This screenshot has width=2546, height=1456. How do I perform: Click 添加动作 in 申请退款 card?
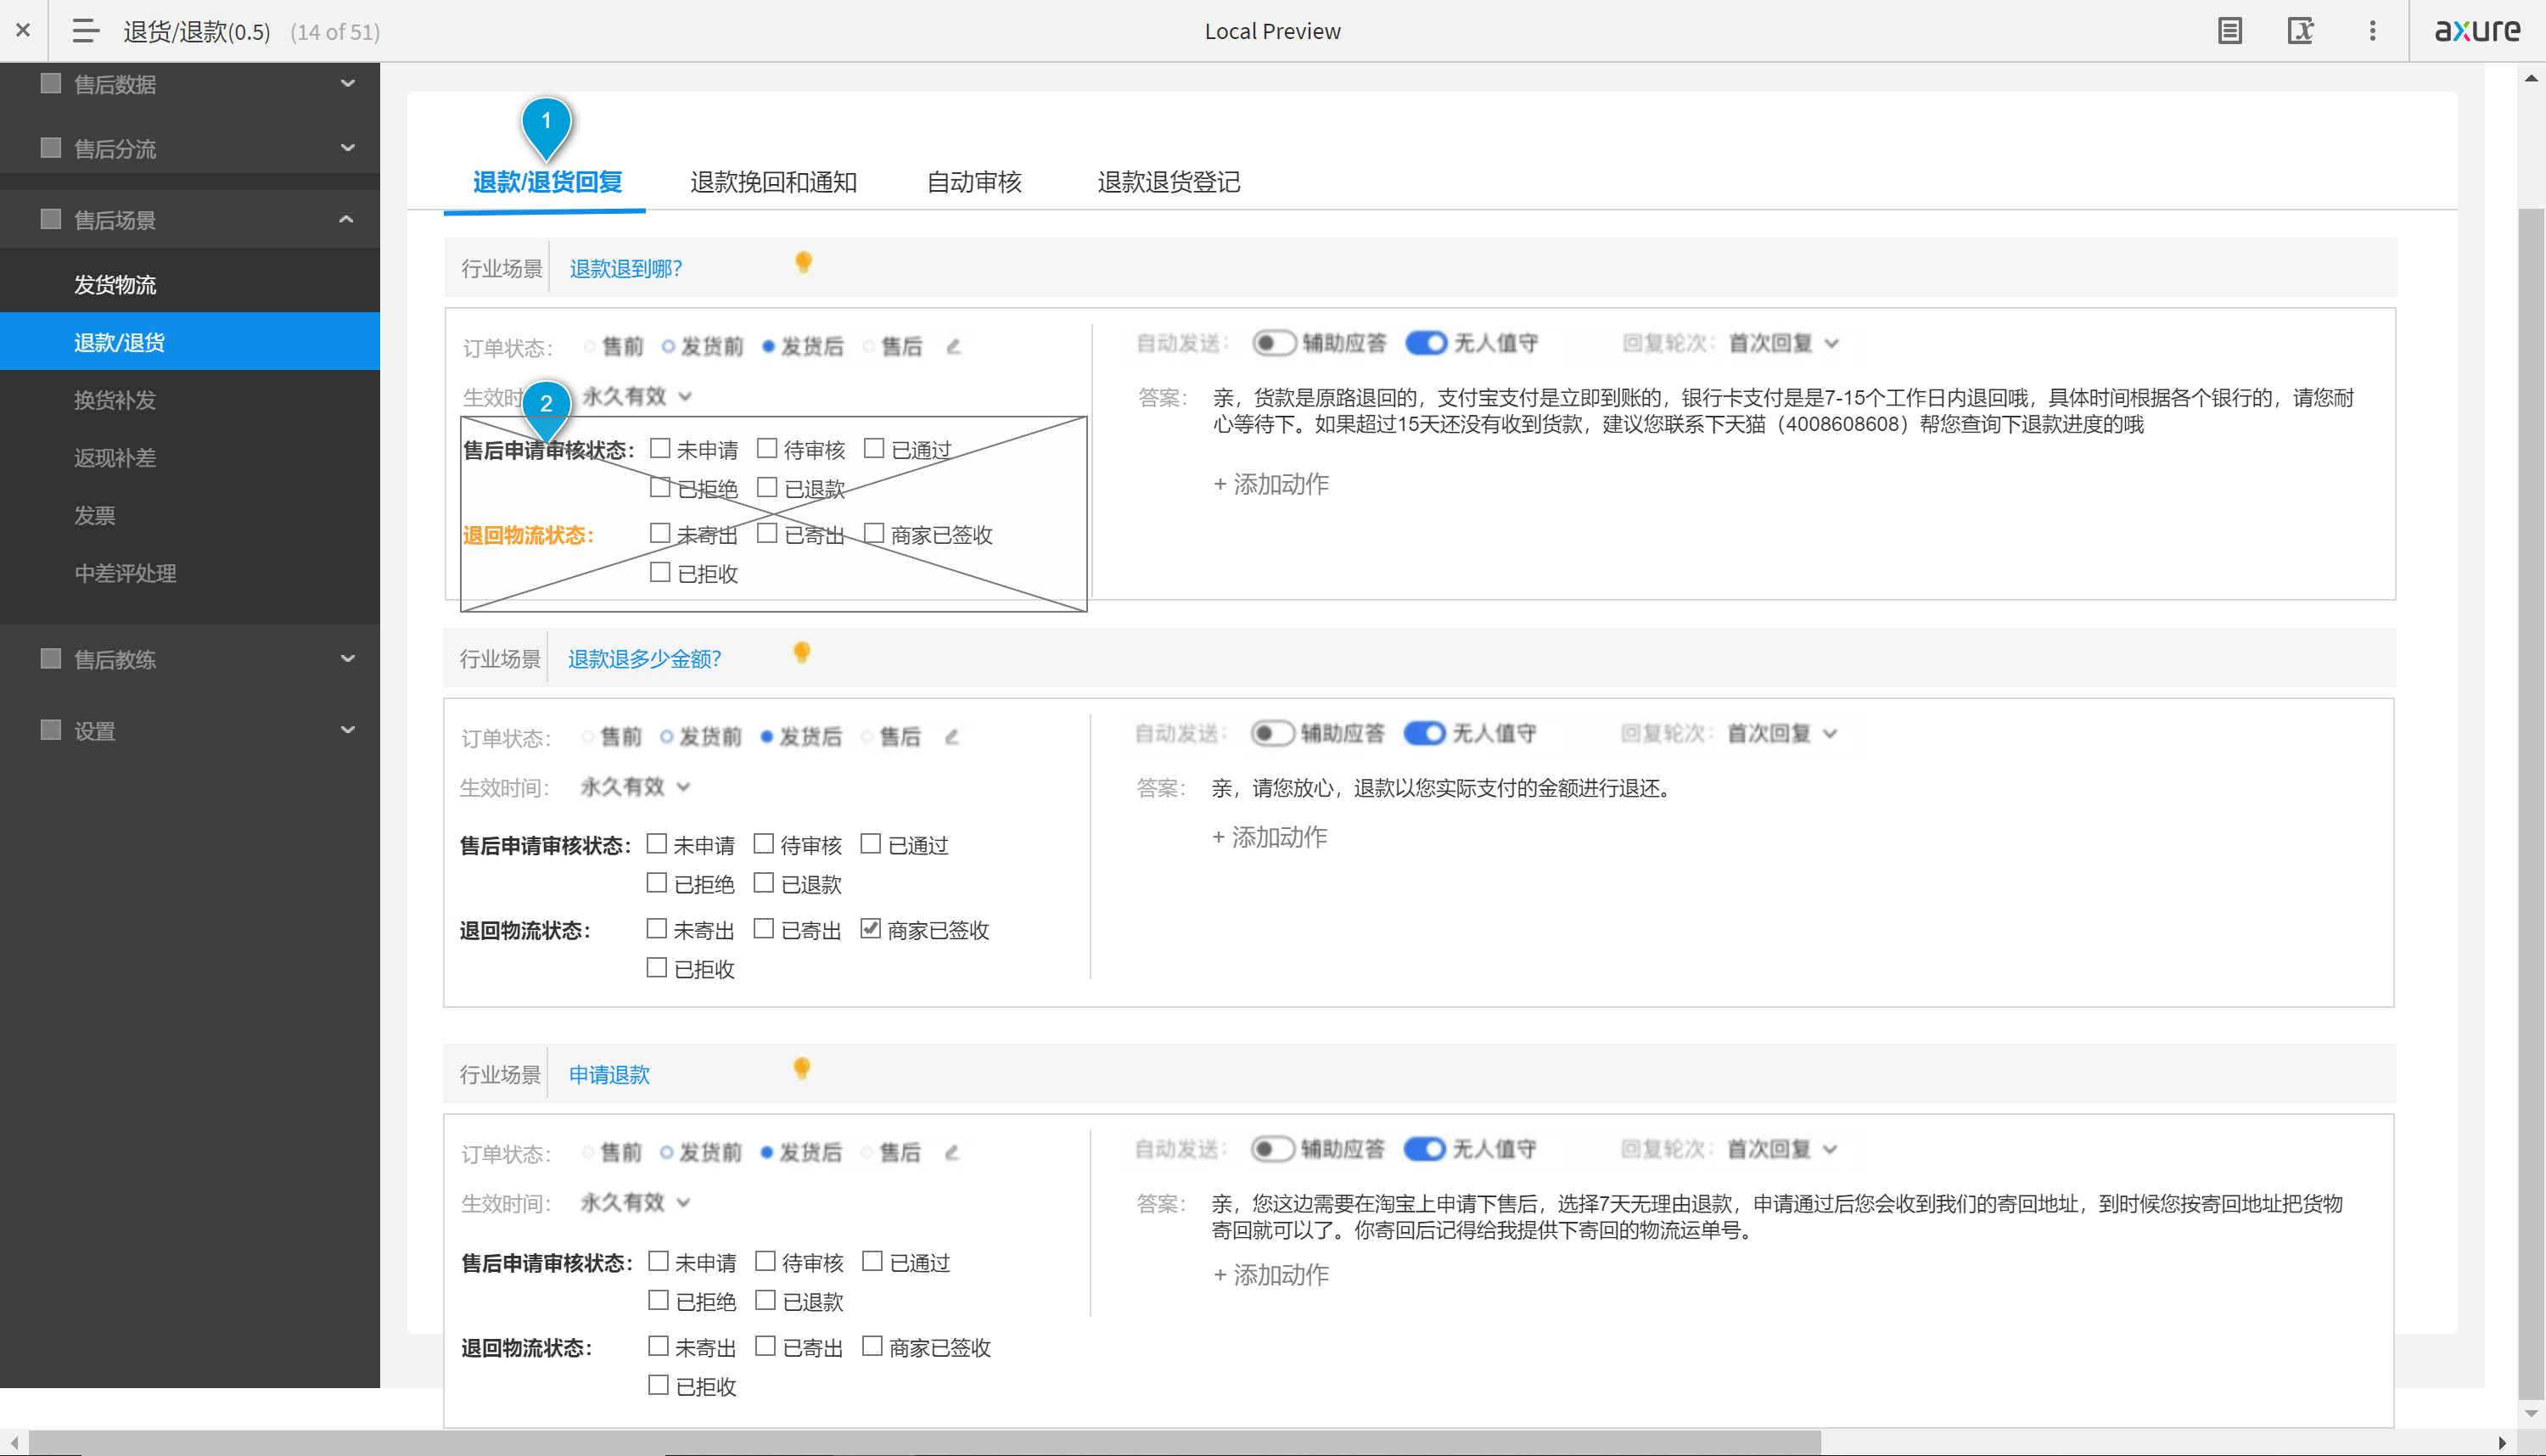[1270, 1275]
